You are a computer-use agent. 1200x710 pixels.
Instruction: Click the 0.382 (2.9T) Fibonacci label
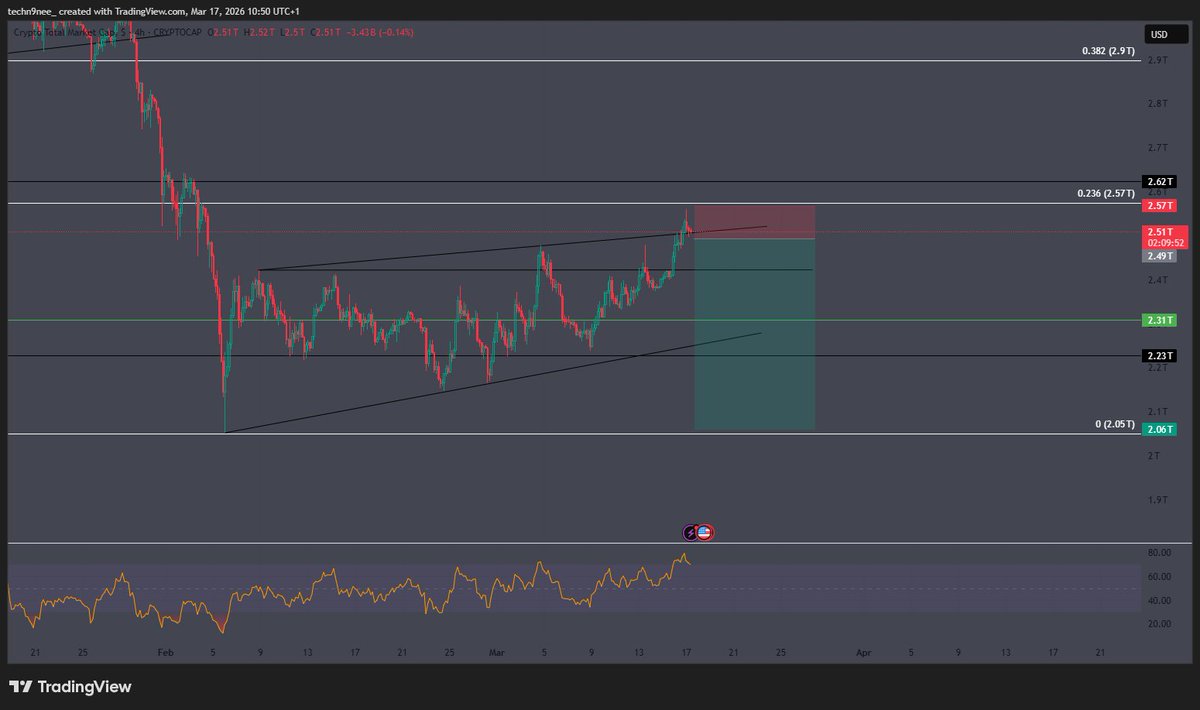(1108, 50)
